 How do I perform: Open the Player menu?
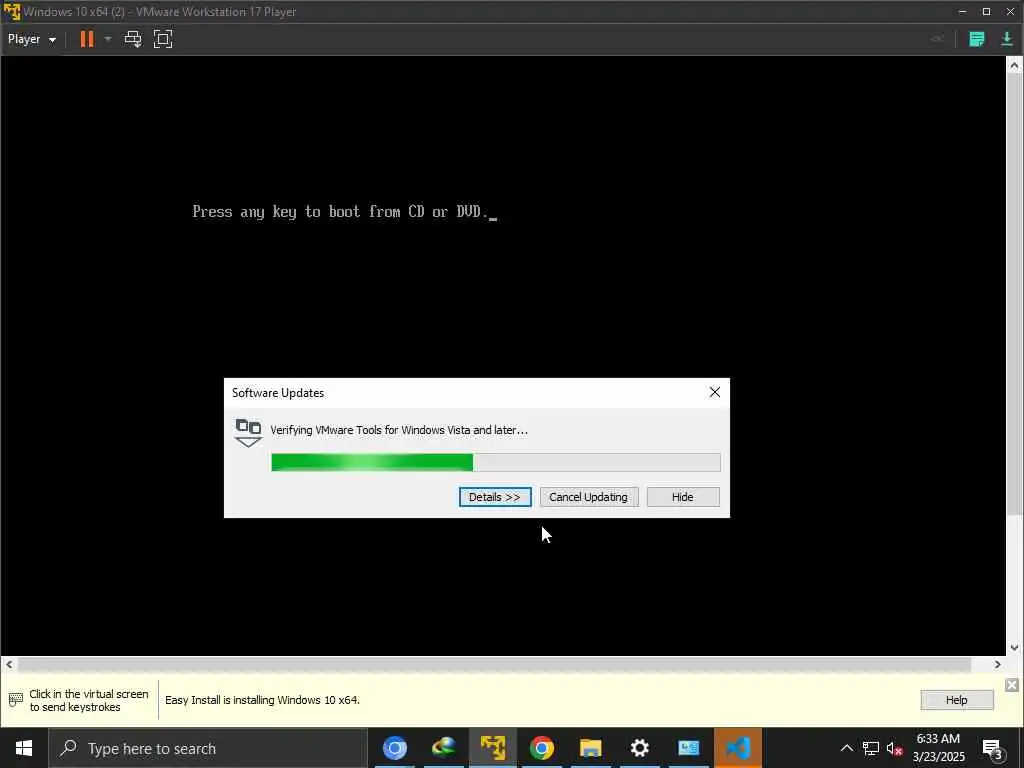tap(31, 39)
